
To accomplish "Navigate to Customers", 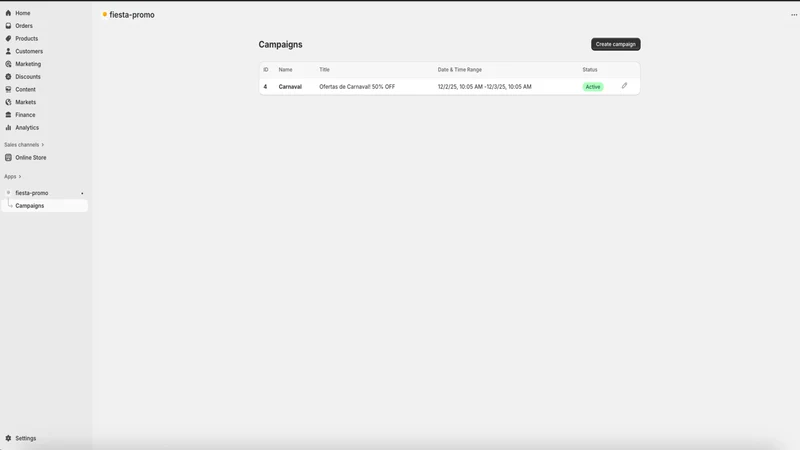I will 29,52.
